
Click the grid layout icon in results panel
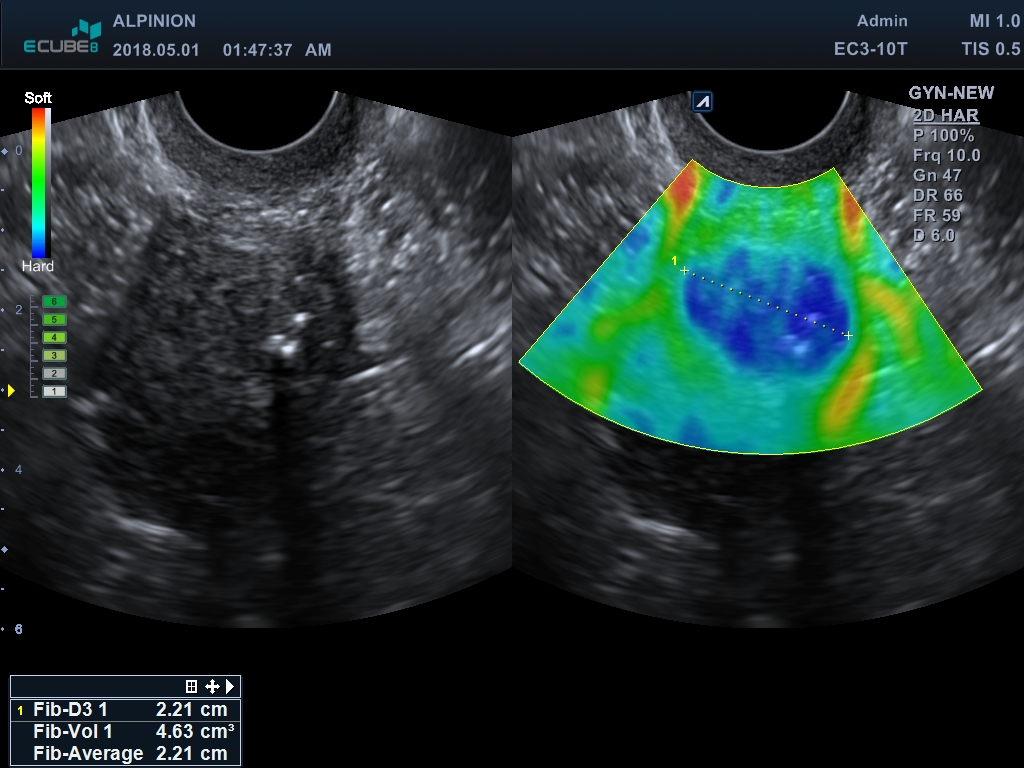[x=192, y=687]
